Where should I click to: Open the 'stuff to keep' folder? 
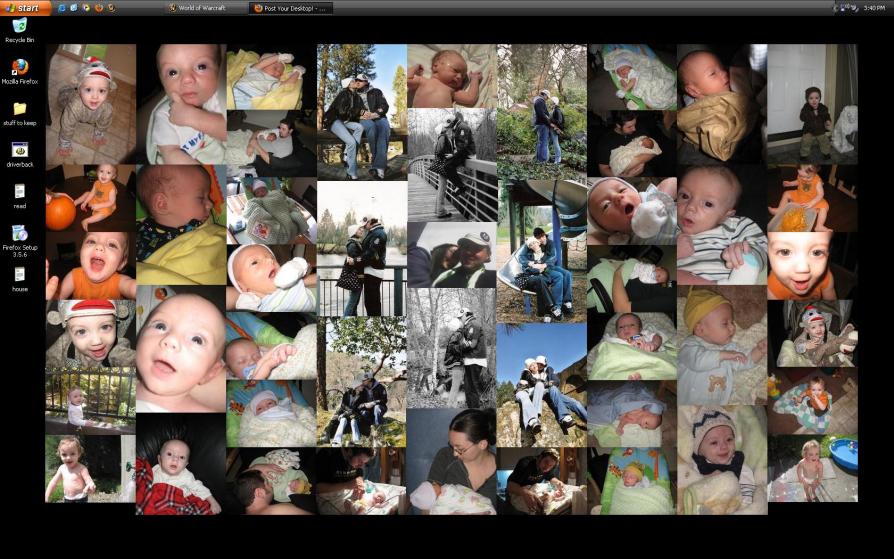19,109
